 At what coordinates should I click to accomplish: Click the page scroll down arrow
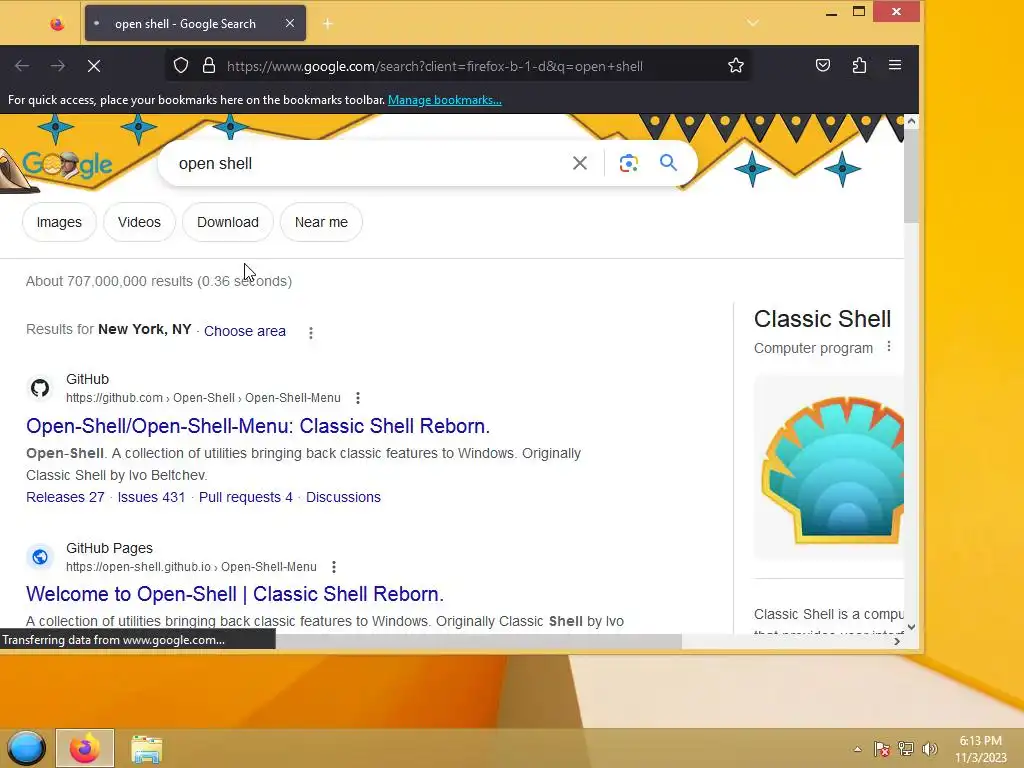(x=912, y=627)
